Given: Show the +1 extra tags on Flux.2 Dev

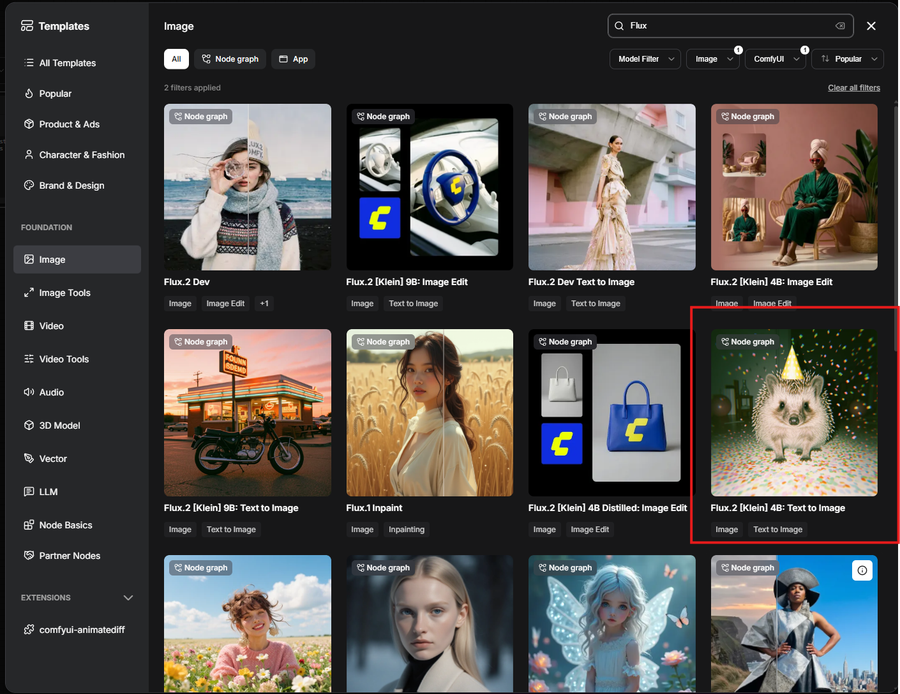Looking at the screenshot, I should point(264,304).
